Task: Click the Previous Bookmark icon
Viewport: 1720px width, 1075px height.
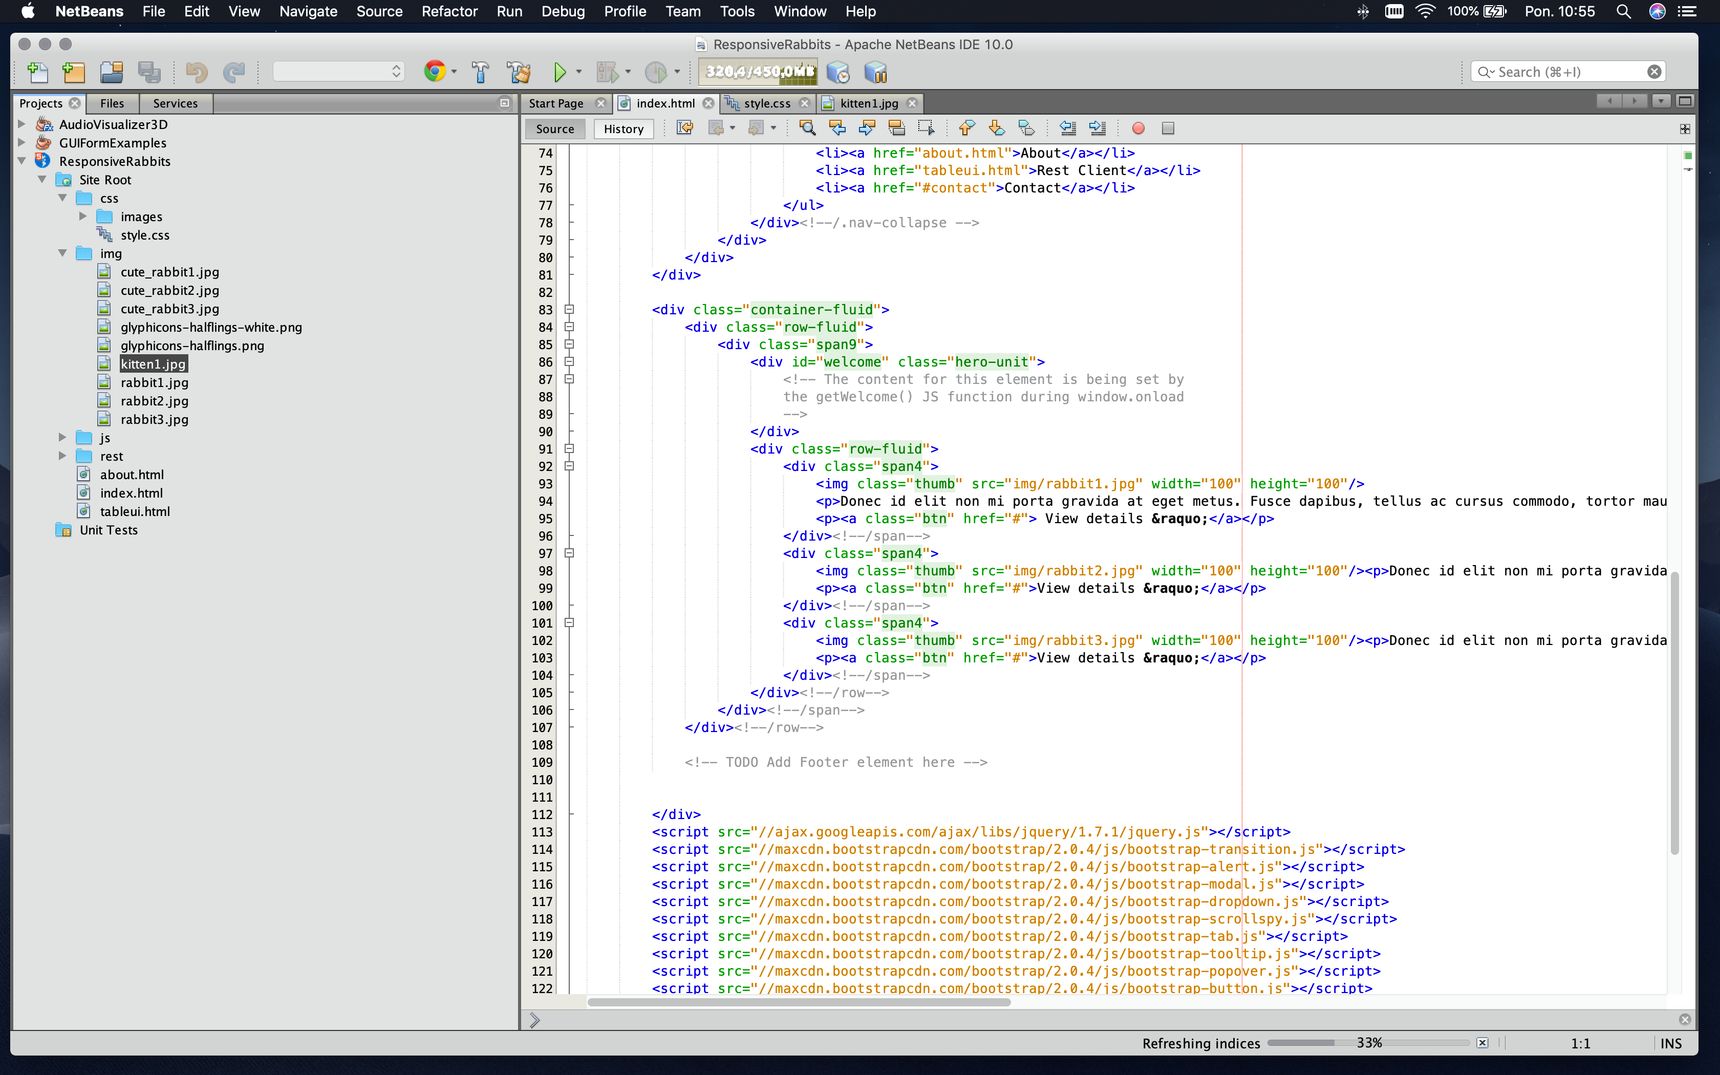Action: tap(966, 128)
